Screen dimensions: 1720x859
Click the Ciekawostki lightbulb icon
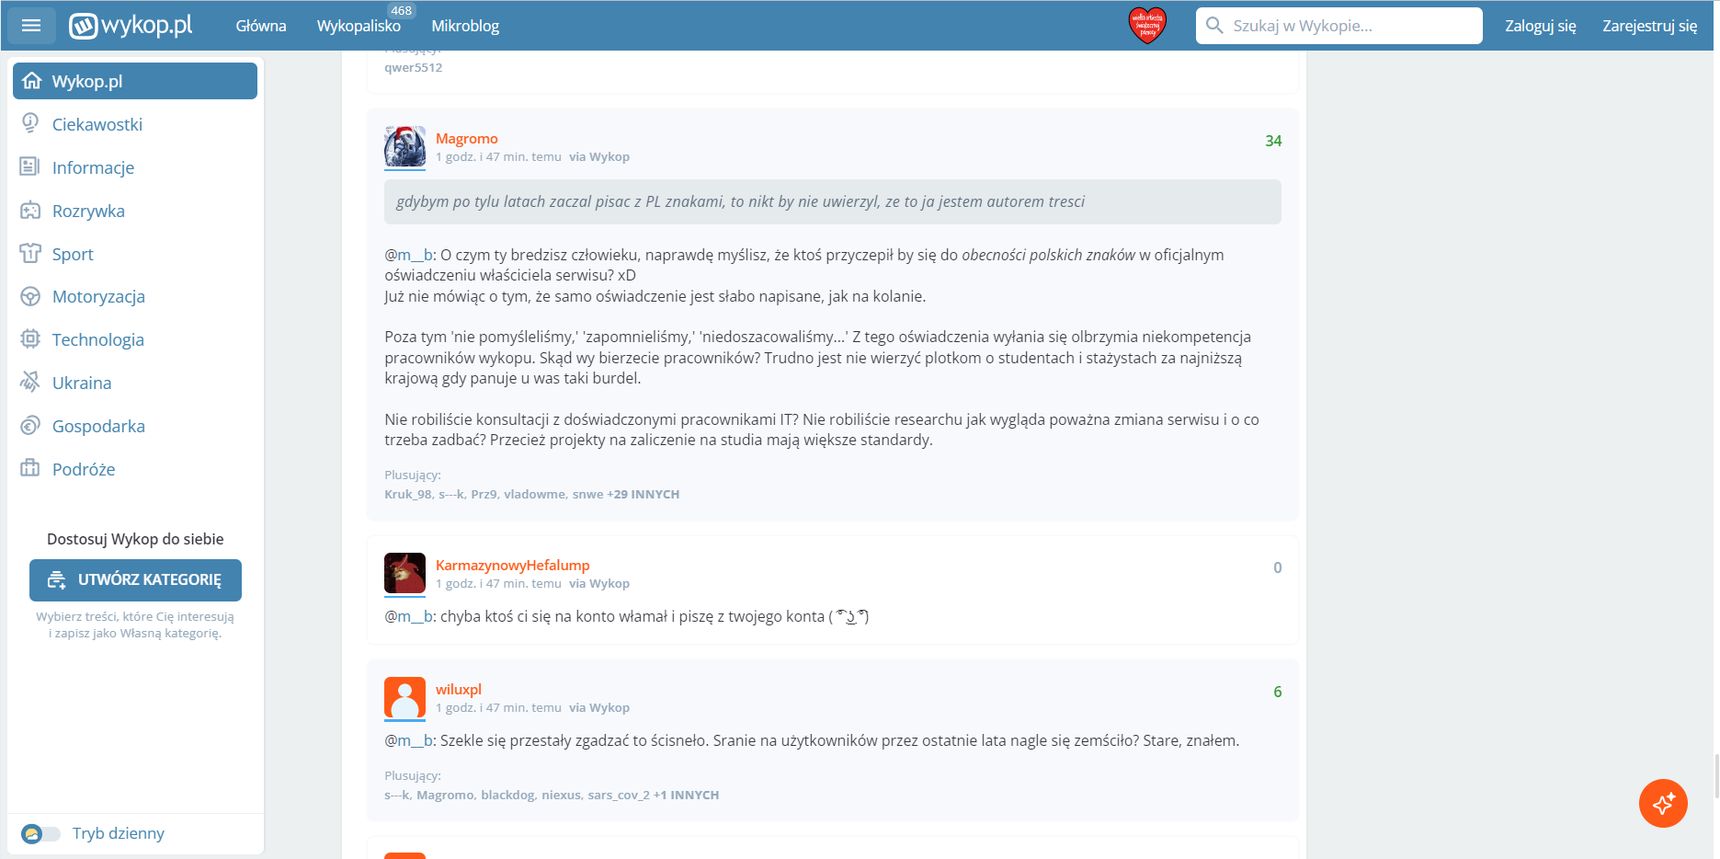pos(30,124)
